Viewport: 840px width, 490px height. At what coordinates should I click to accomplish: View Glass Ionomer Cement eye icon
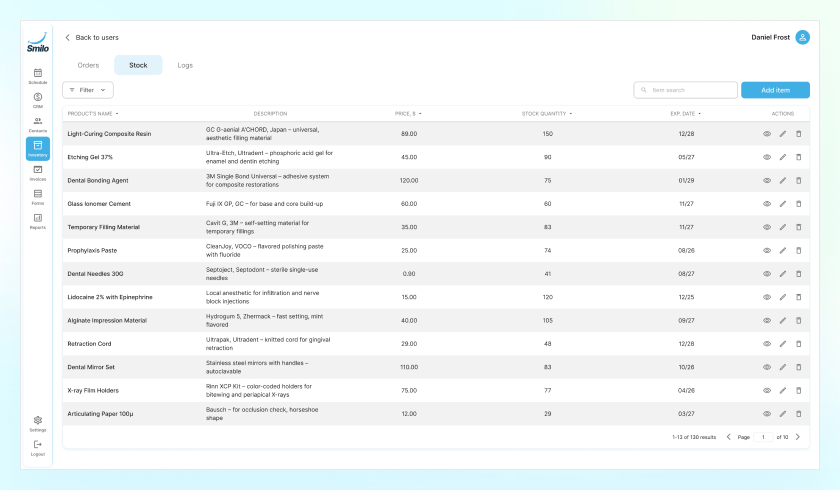point(767,203)
